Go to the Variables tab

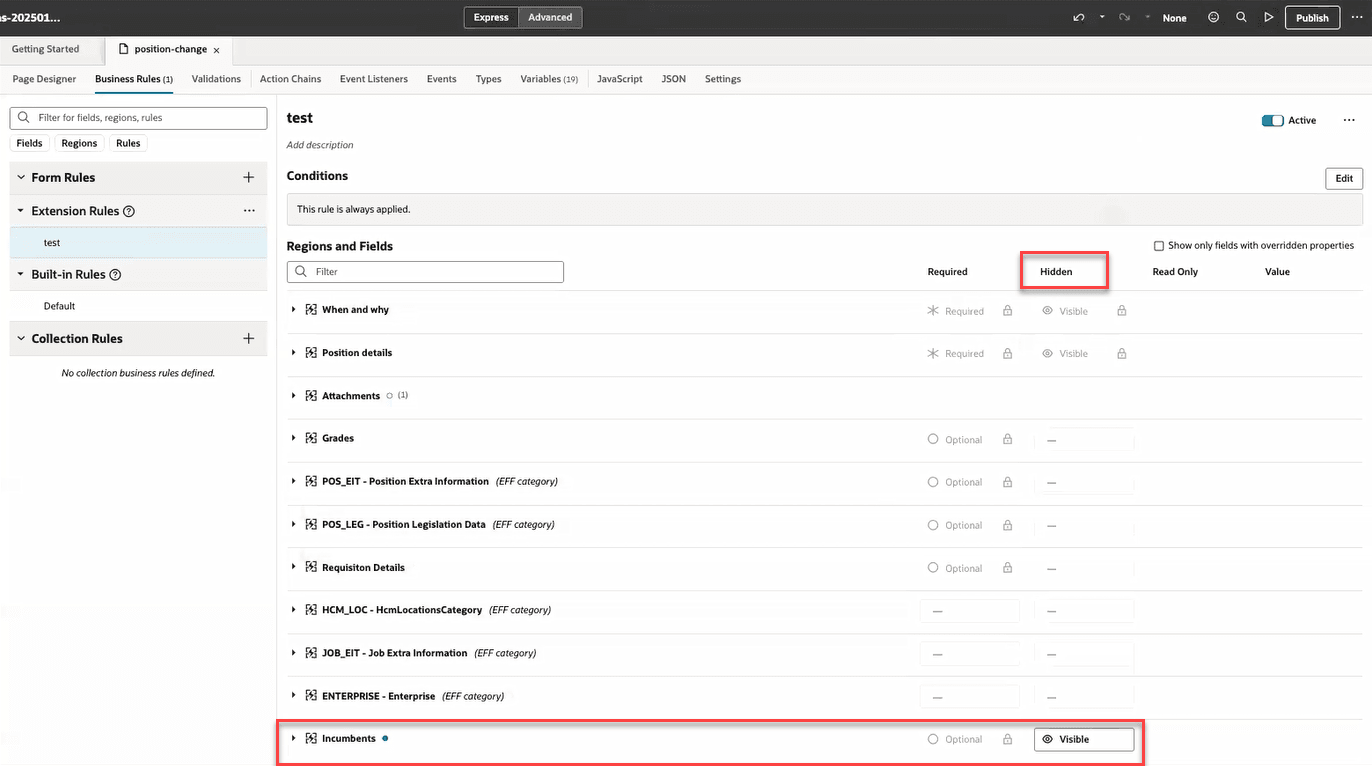coord(549,79)
